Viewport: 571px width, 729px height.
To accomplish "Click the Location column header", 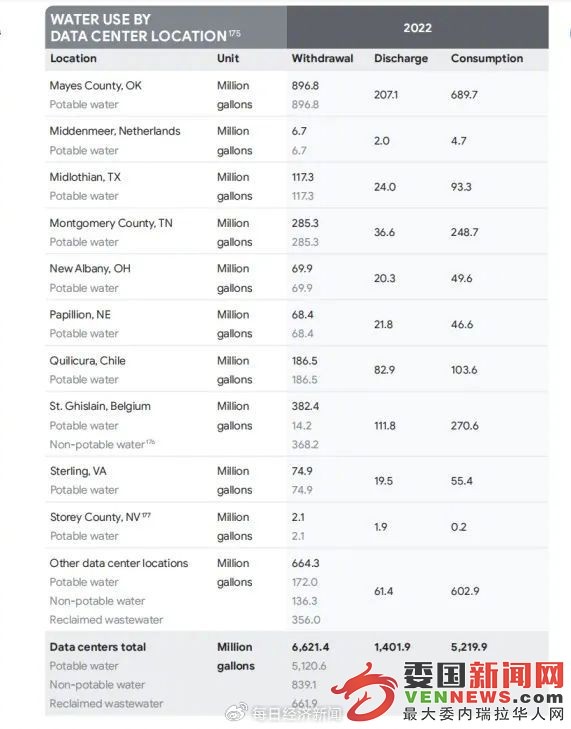I will point(73,59).
